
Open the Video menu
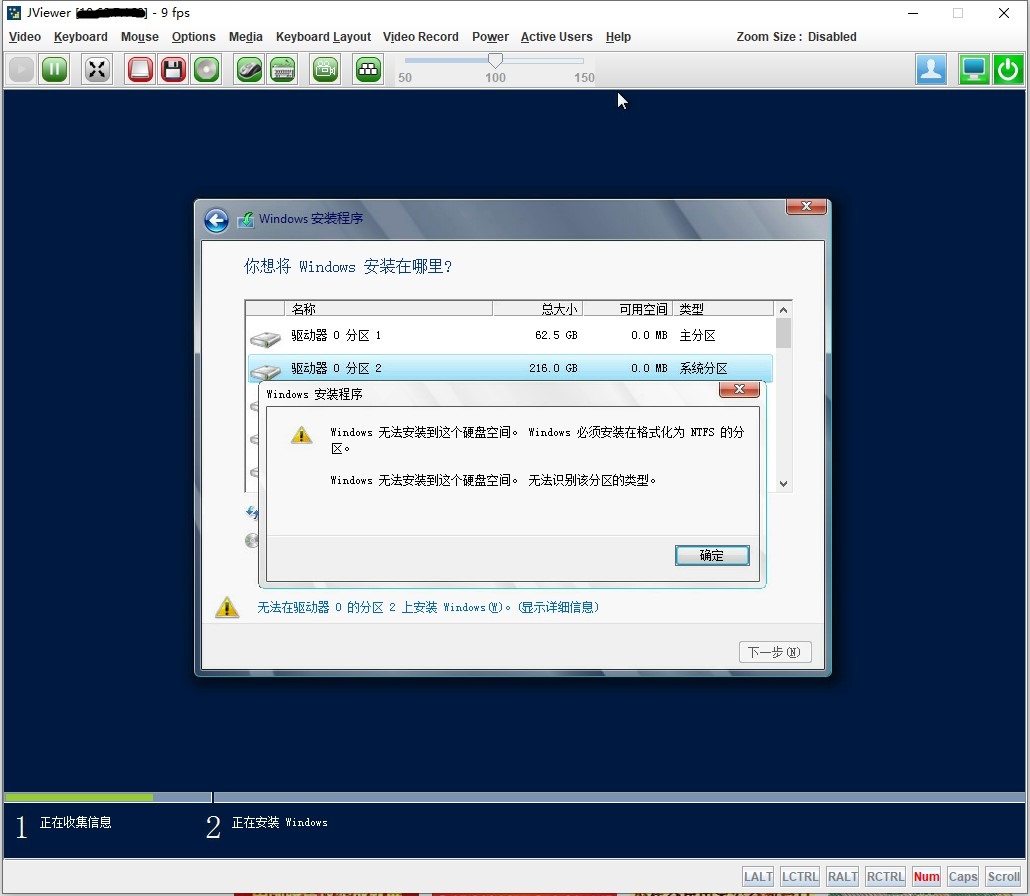point(25,37)
